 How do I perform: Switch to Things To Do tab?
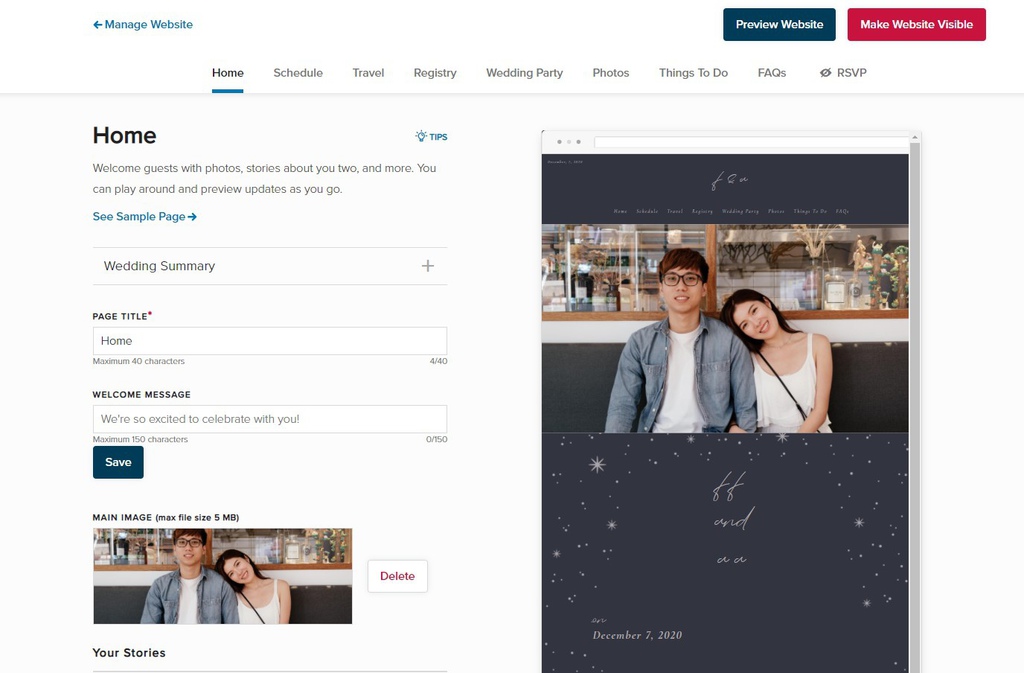693,72
